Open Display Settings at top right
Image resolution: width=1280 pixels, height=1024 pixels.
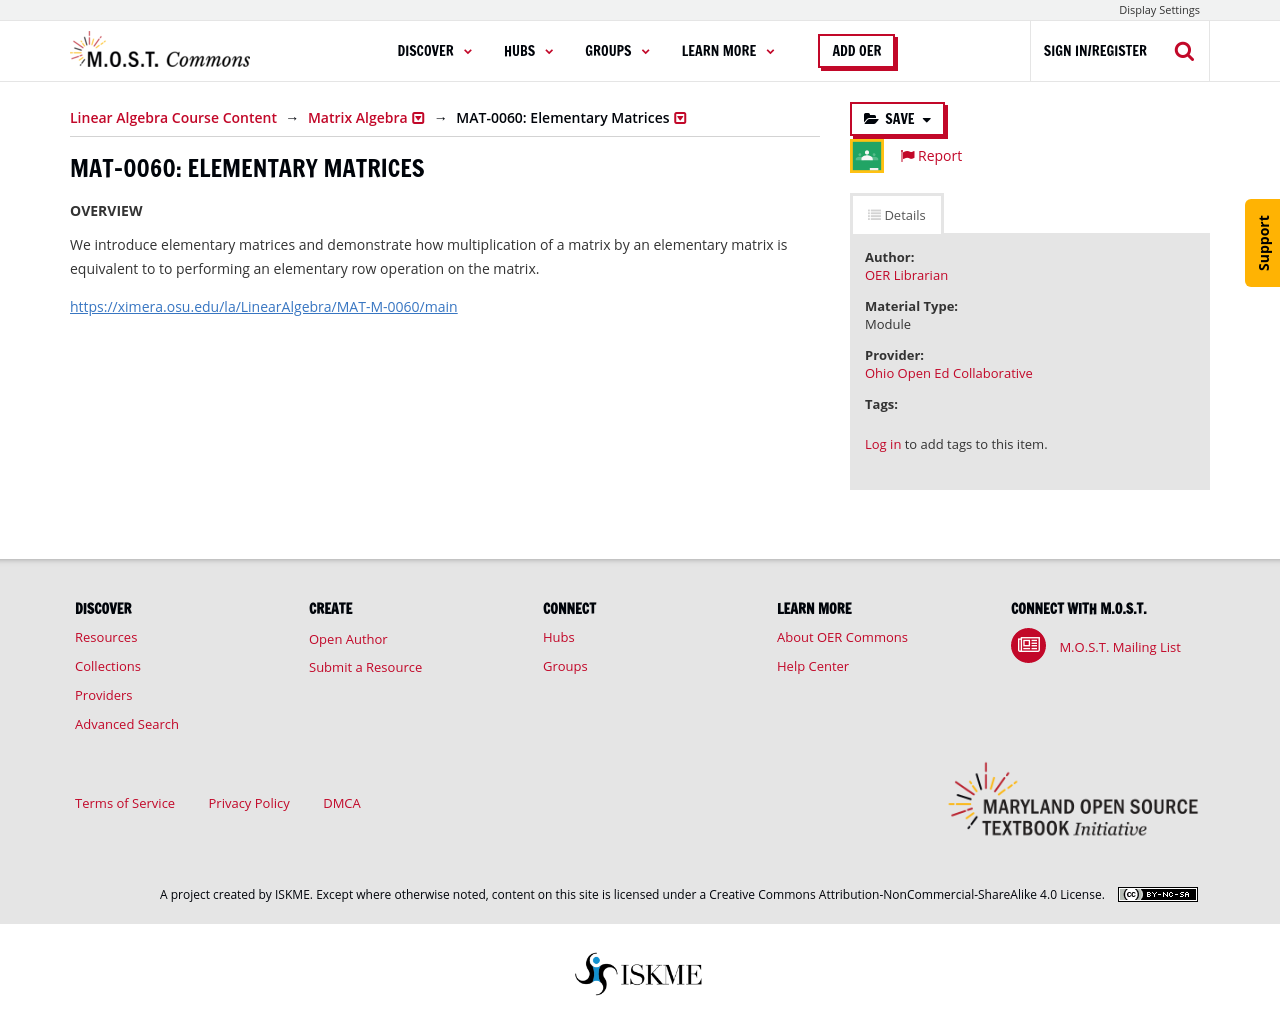(1158, 10)
